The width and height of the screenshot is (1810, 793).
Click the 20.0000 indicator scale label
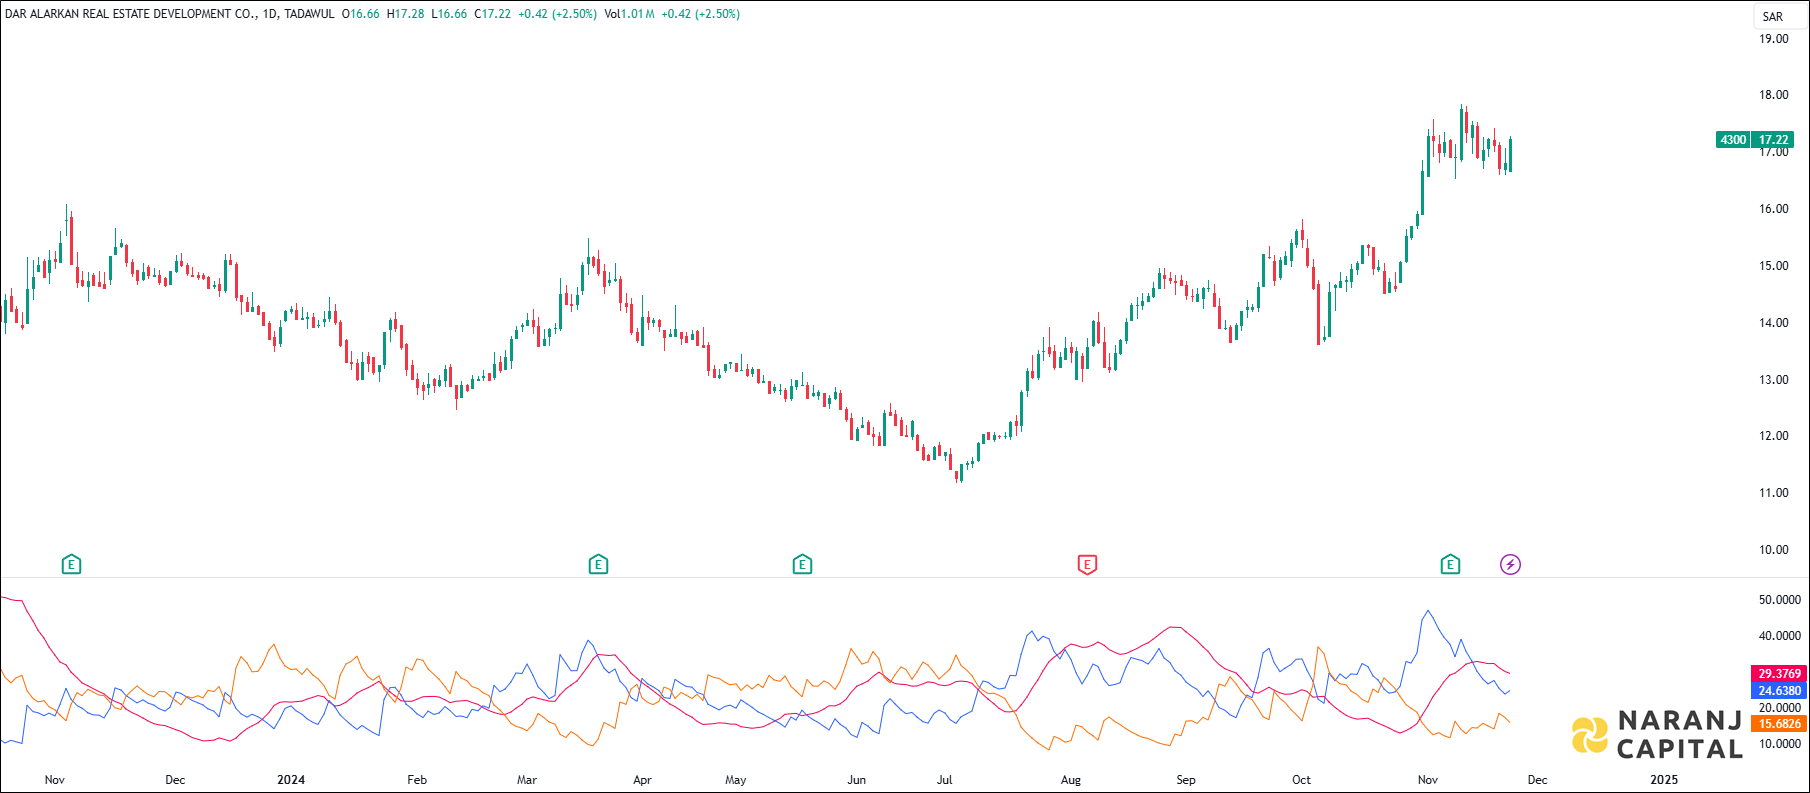1780,708
